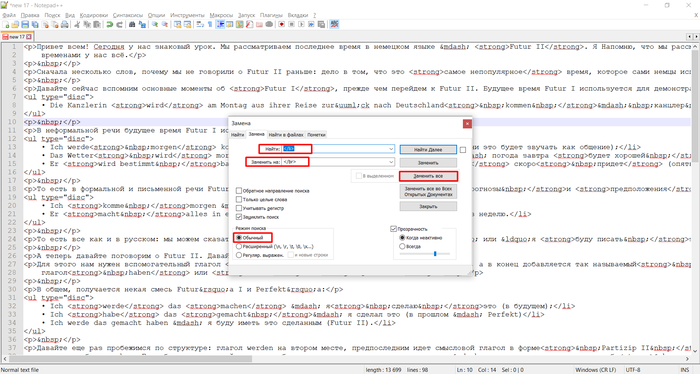The image size is (700, 374).
Task: Click the 'Заменить все' button
Action: pyautogui.click(x=428, y=176)
